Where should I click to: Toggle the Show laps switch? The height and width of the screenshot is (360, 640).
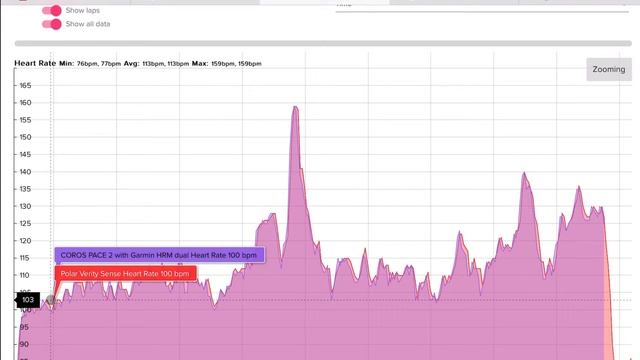tap(52, 11)
